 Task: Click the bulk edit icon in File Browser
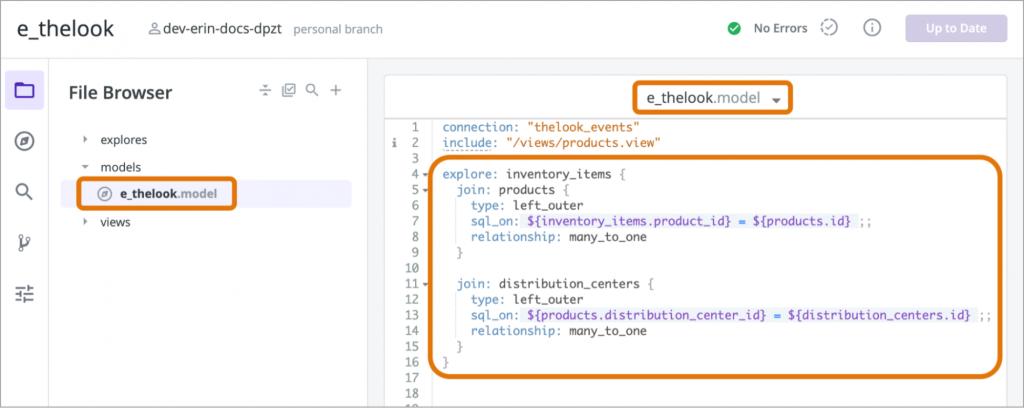click(289, 91)
